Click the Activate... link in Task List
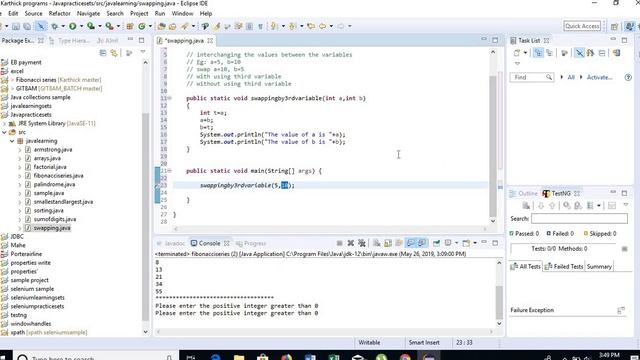640x360 pixels. click(x=599, y=77)
